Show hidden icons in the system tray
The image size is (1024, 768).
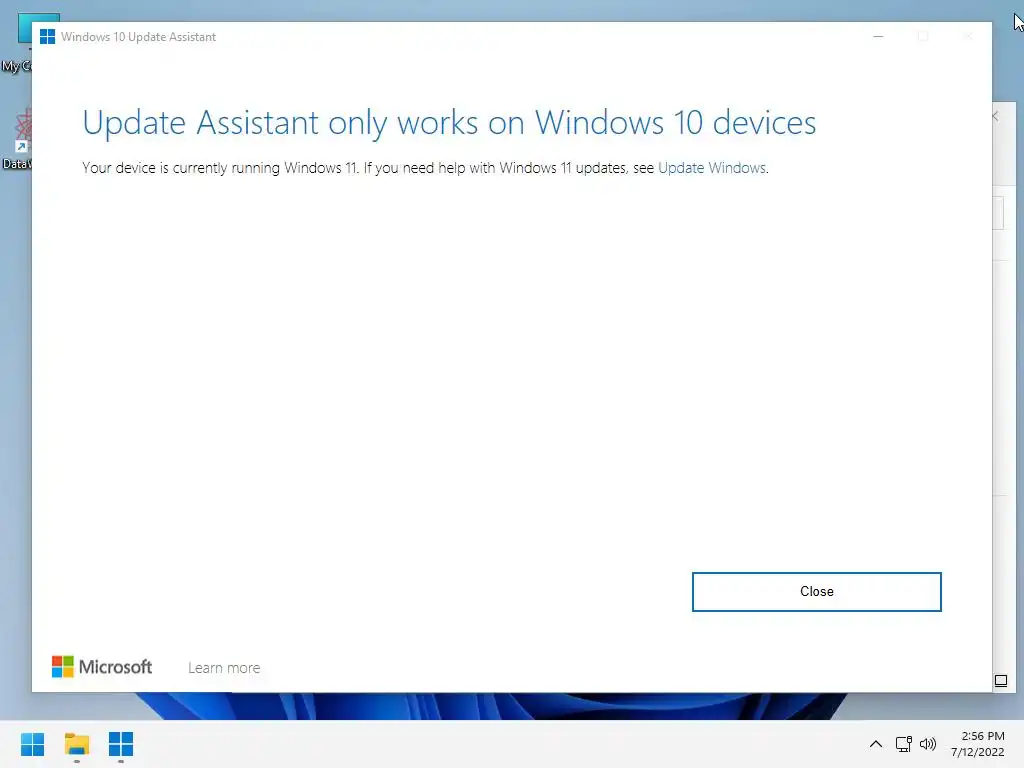pos(876,744)
